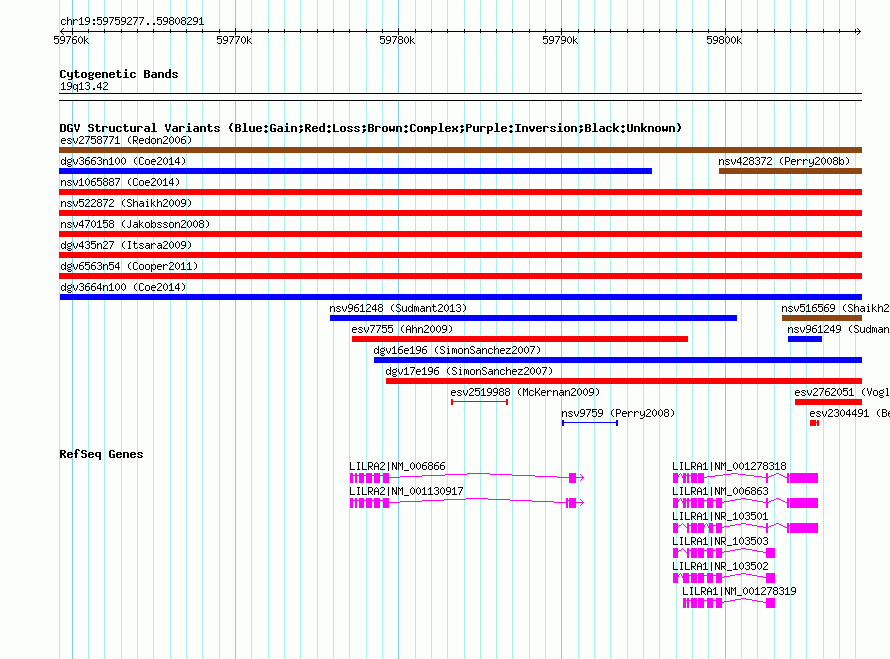Click the nsv1065887 (Coe2014) red loss bar

460,192
